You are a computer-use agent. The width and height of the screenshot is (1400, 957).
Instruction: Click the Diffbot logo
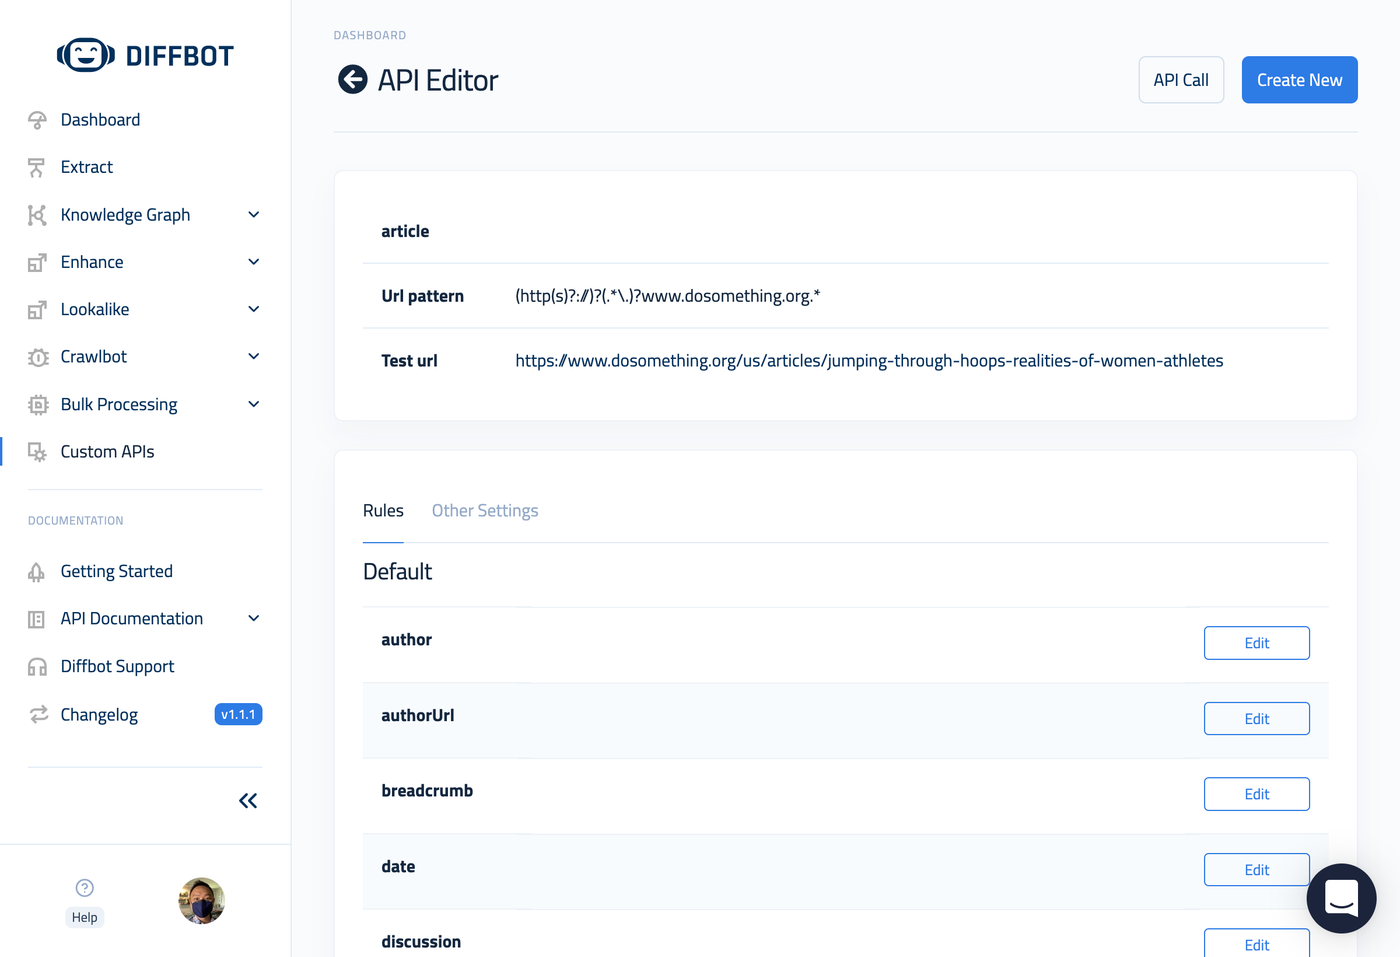pos(145,55)
